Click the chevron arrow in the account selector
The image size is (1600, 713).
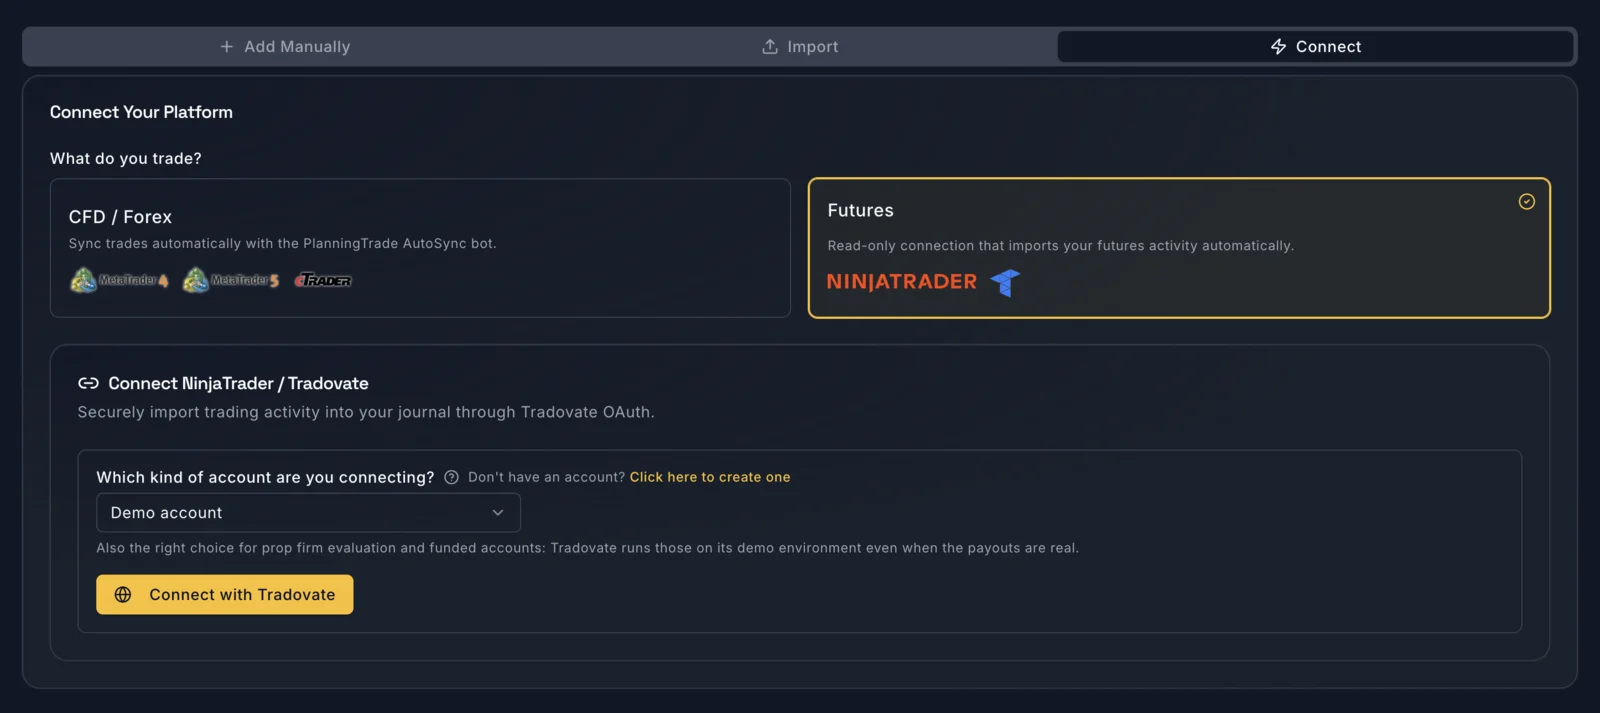(498, 513)
